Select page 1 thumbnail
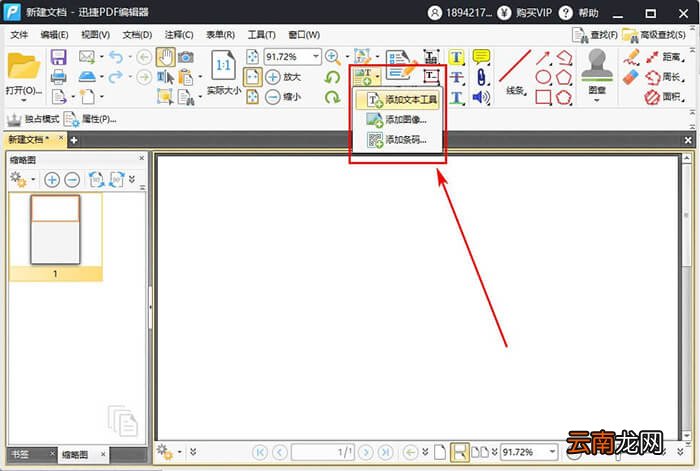The image size is (700, 471). coord(55,230)
